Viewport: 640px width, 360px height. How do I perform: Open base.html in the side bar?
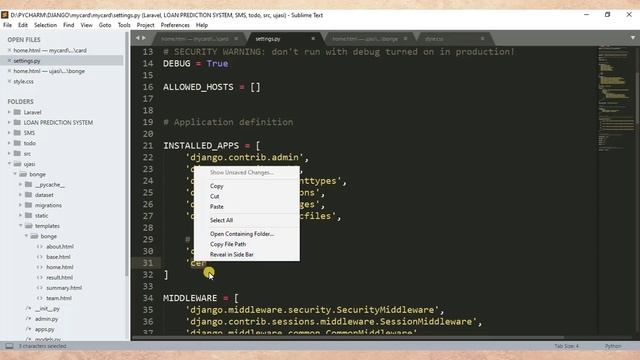(x=58, y=257)
